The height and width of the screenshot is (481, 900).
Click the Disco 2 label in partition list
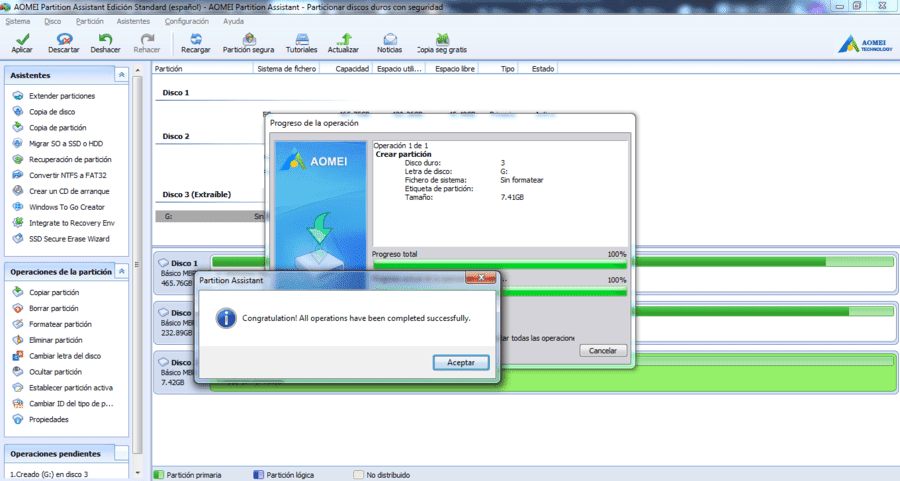pyautogui.click(x=176, y=137)
